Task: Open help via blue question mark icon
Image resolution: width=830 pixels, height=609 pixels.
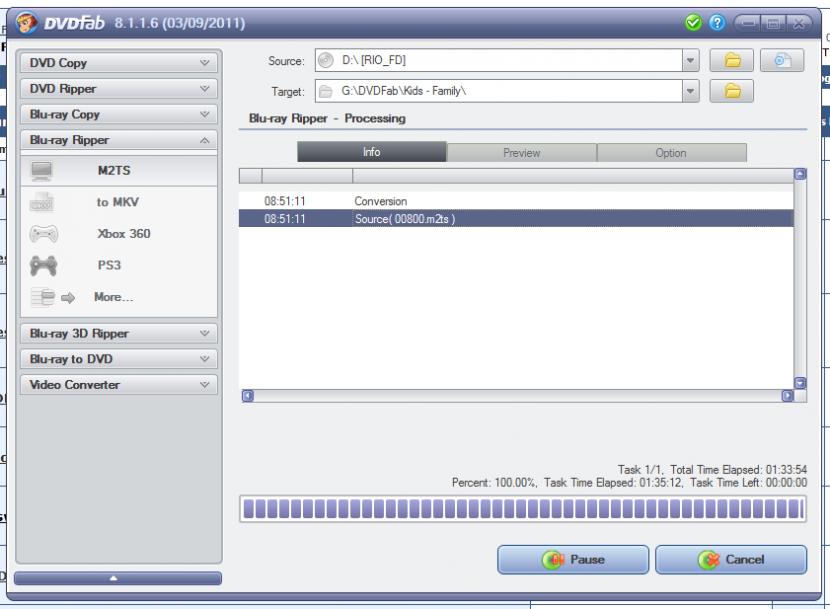Action: pyautogui.click(x=717, y=23)
